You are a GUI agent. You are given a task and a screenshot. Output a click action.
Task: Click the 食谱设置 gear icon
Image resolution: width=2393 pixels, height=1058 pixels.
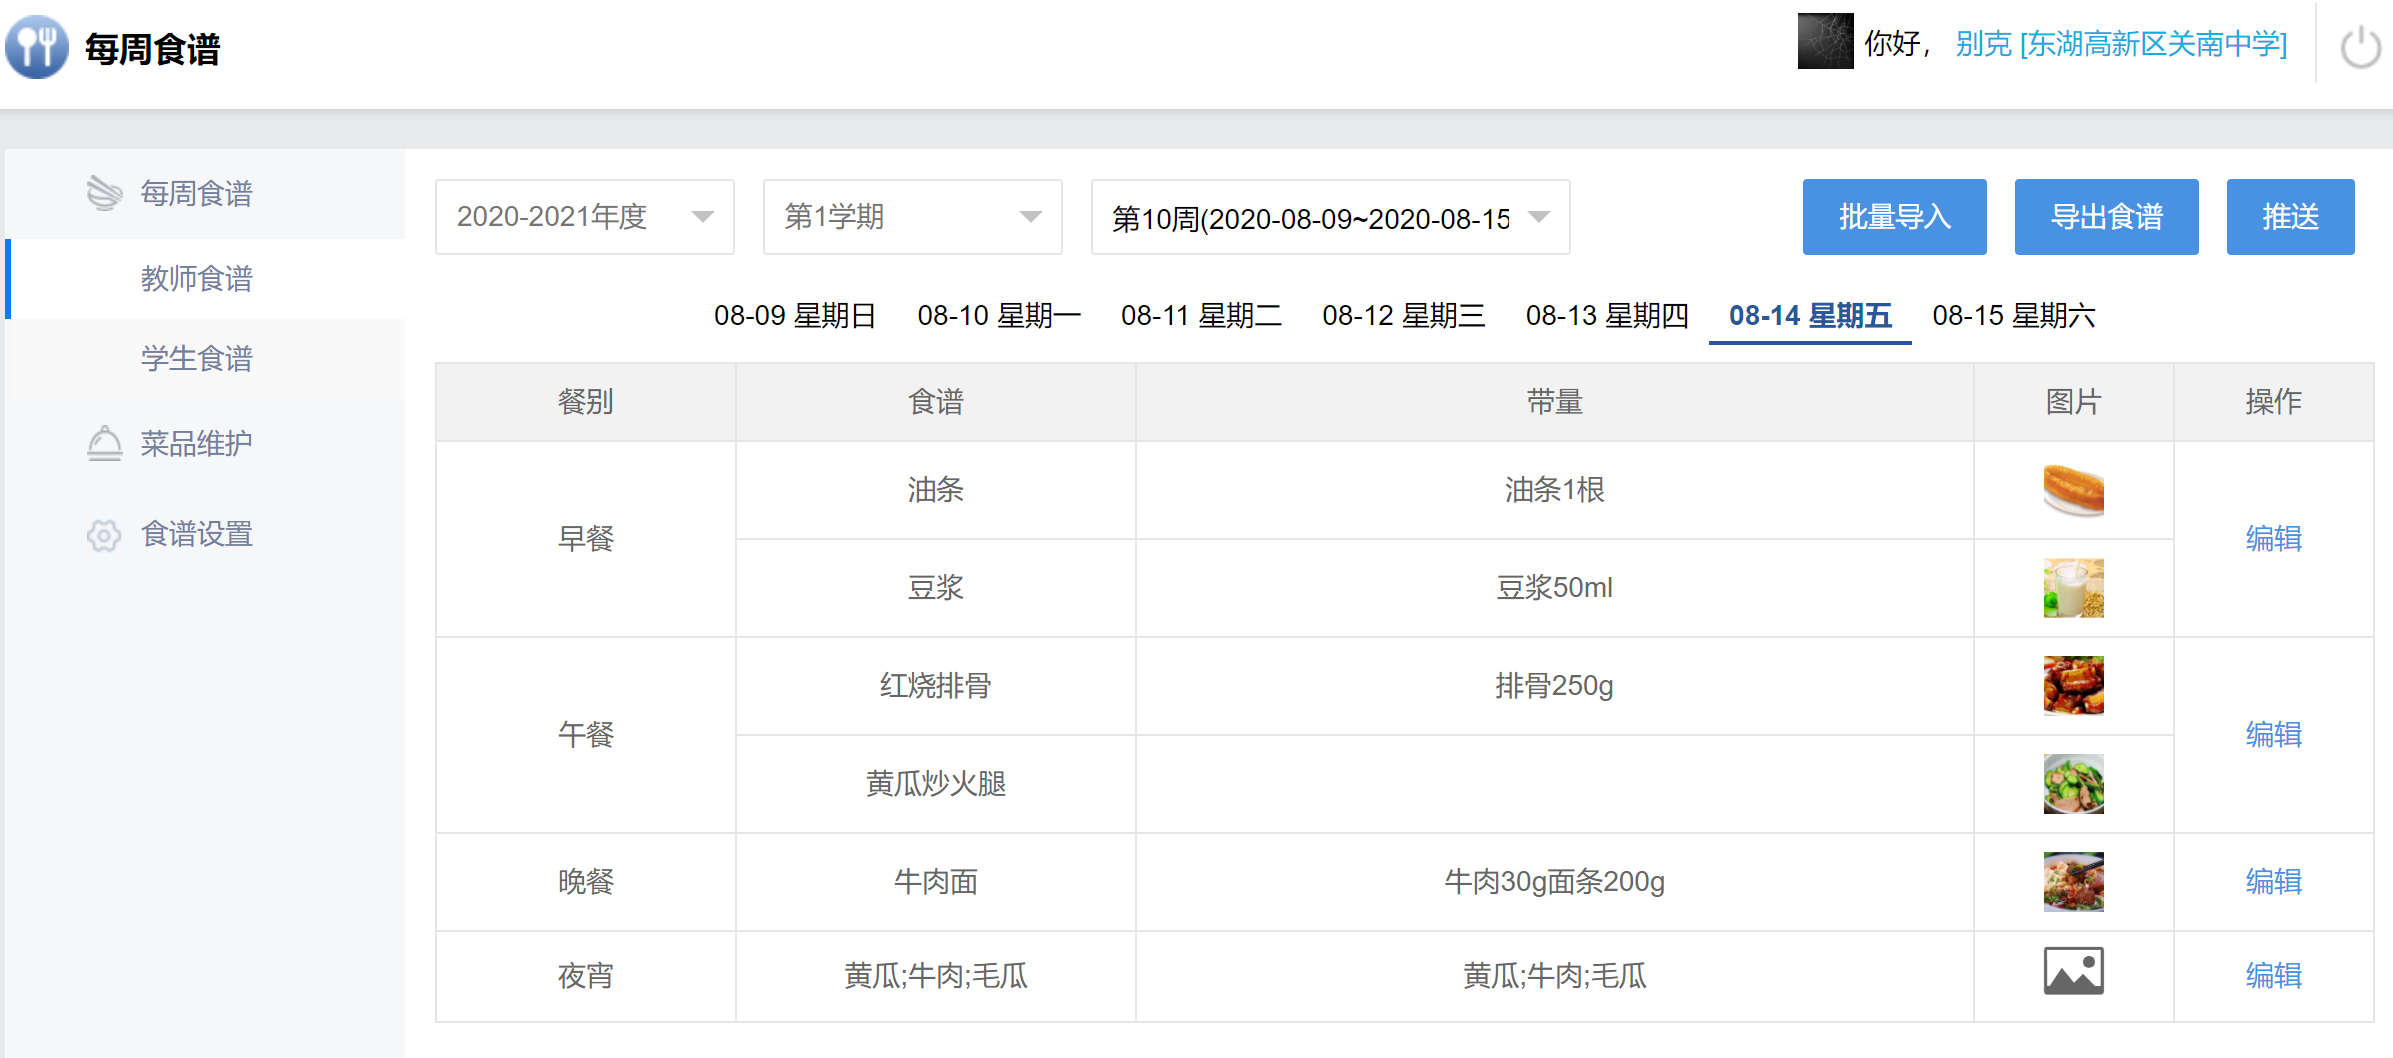pyautogui.click(x=104, y=535)
